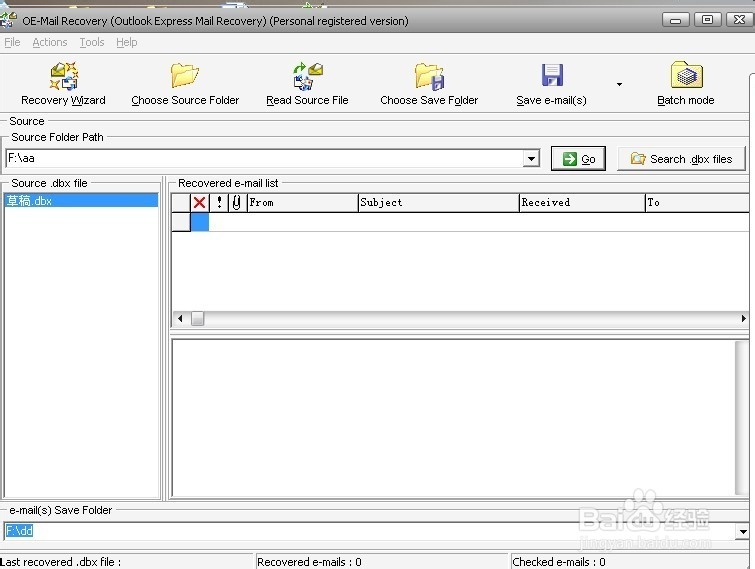The image size is (755, 569).
Task: Click the Save e-mail(s) floppy icon
Action: (x=552, y=75)
